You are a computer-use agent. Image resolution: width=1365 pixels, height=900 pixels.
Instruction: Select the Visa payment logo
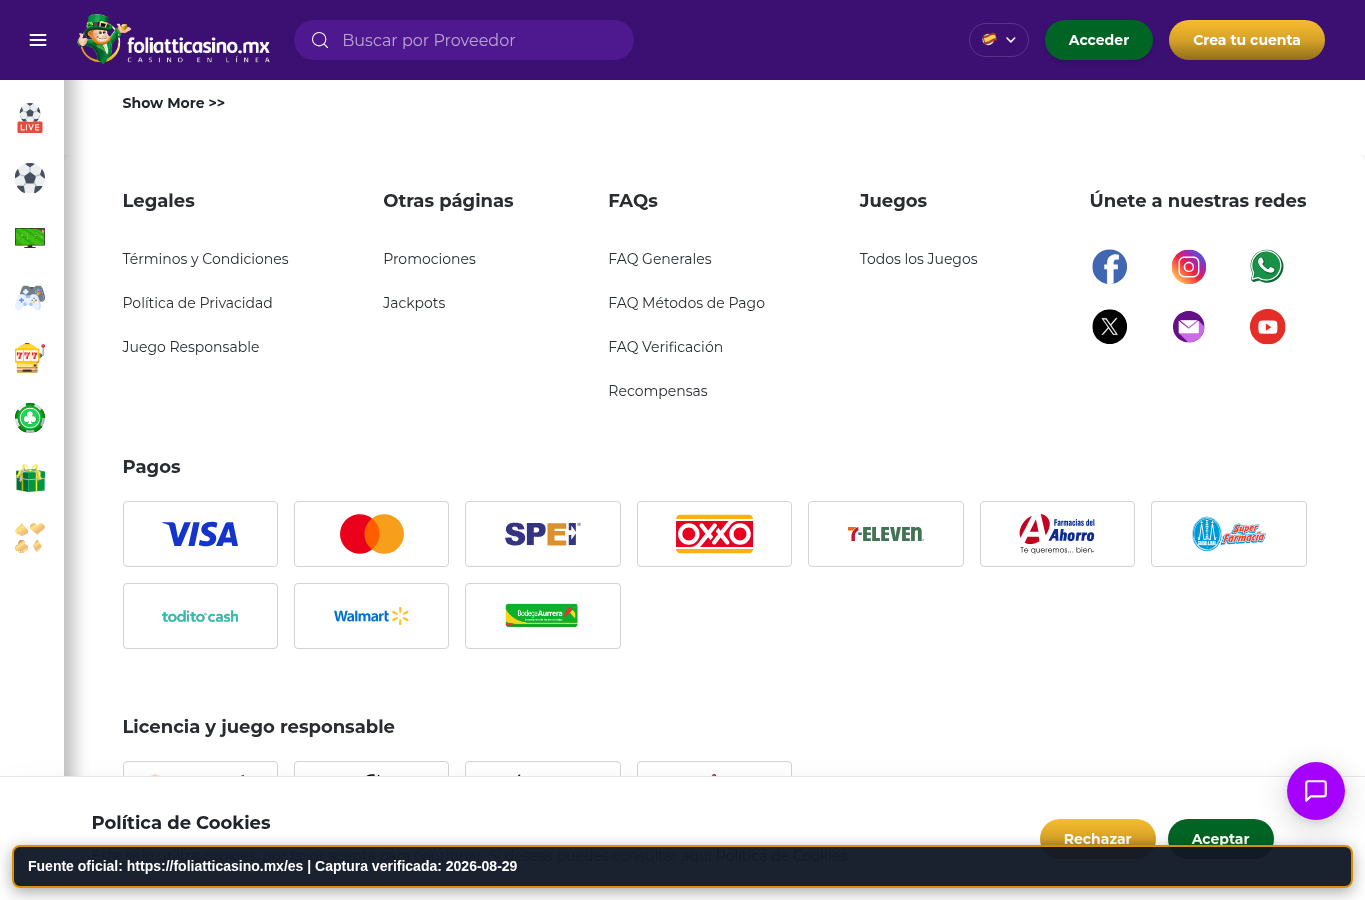[200, 534]
